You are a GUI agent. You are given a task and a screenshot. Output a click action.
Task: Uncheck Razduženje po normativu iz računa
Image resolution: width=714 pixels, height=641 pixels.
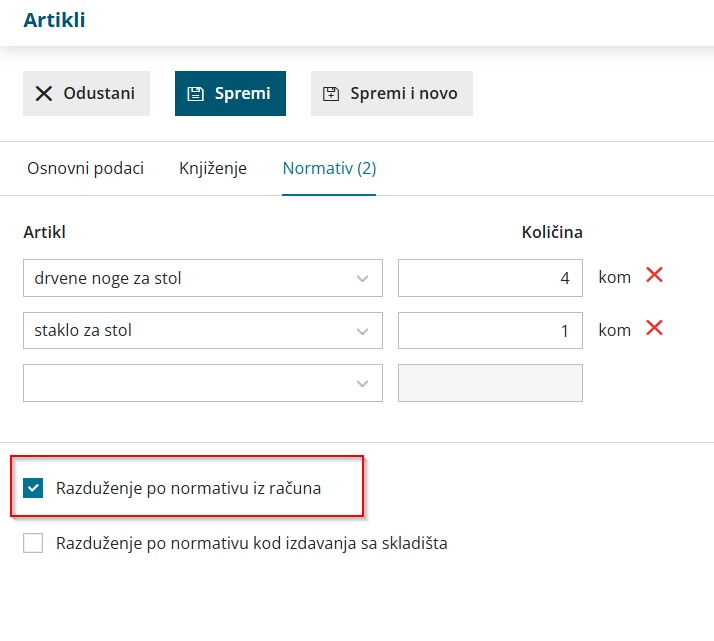click(x=33, y=488)
